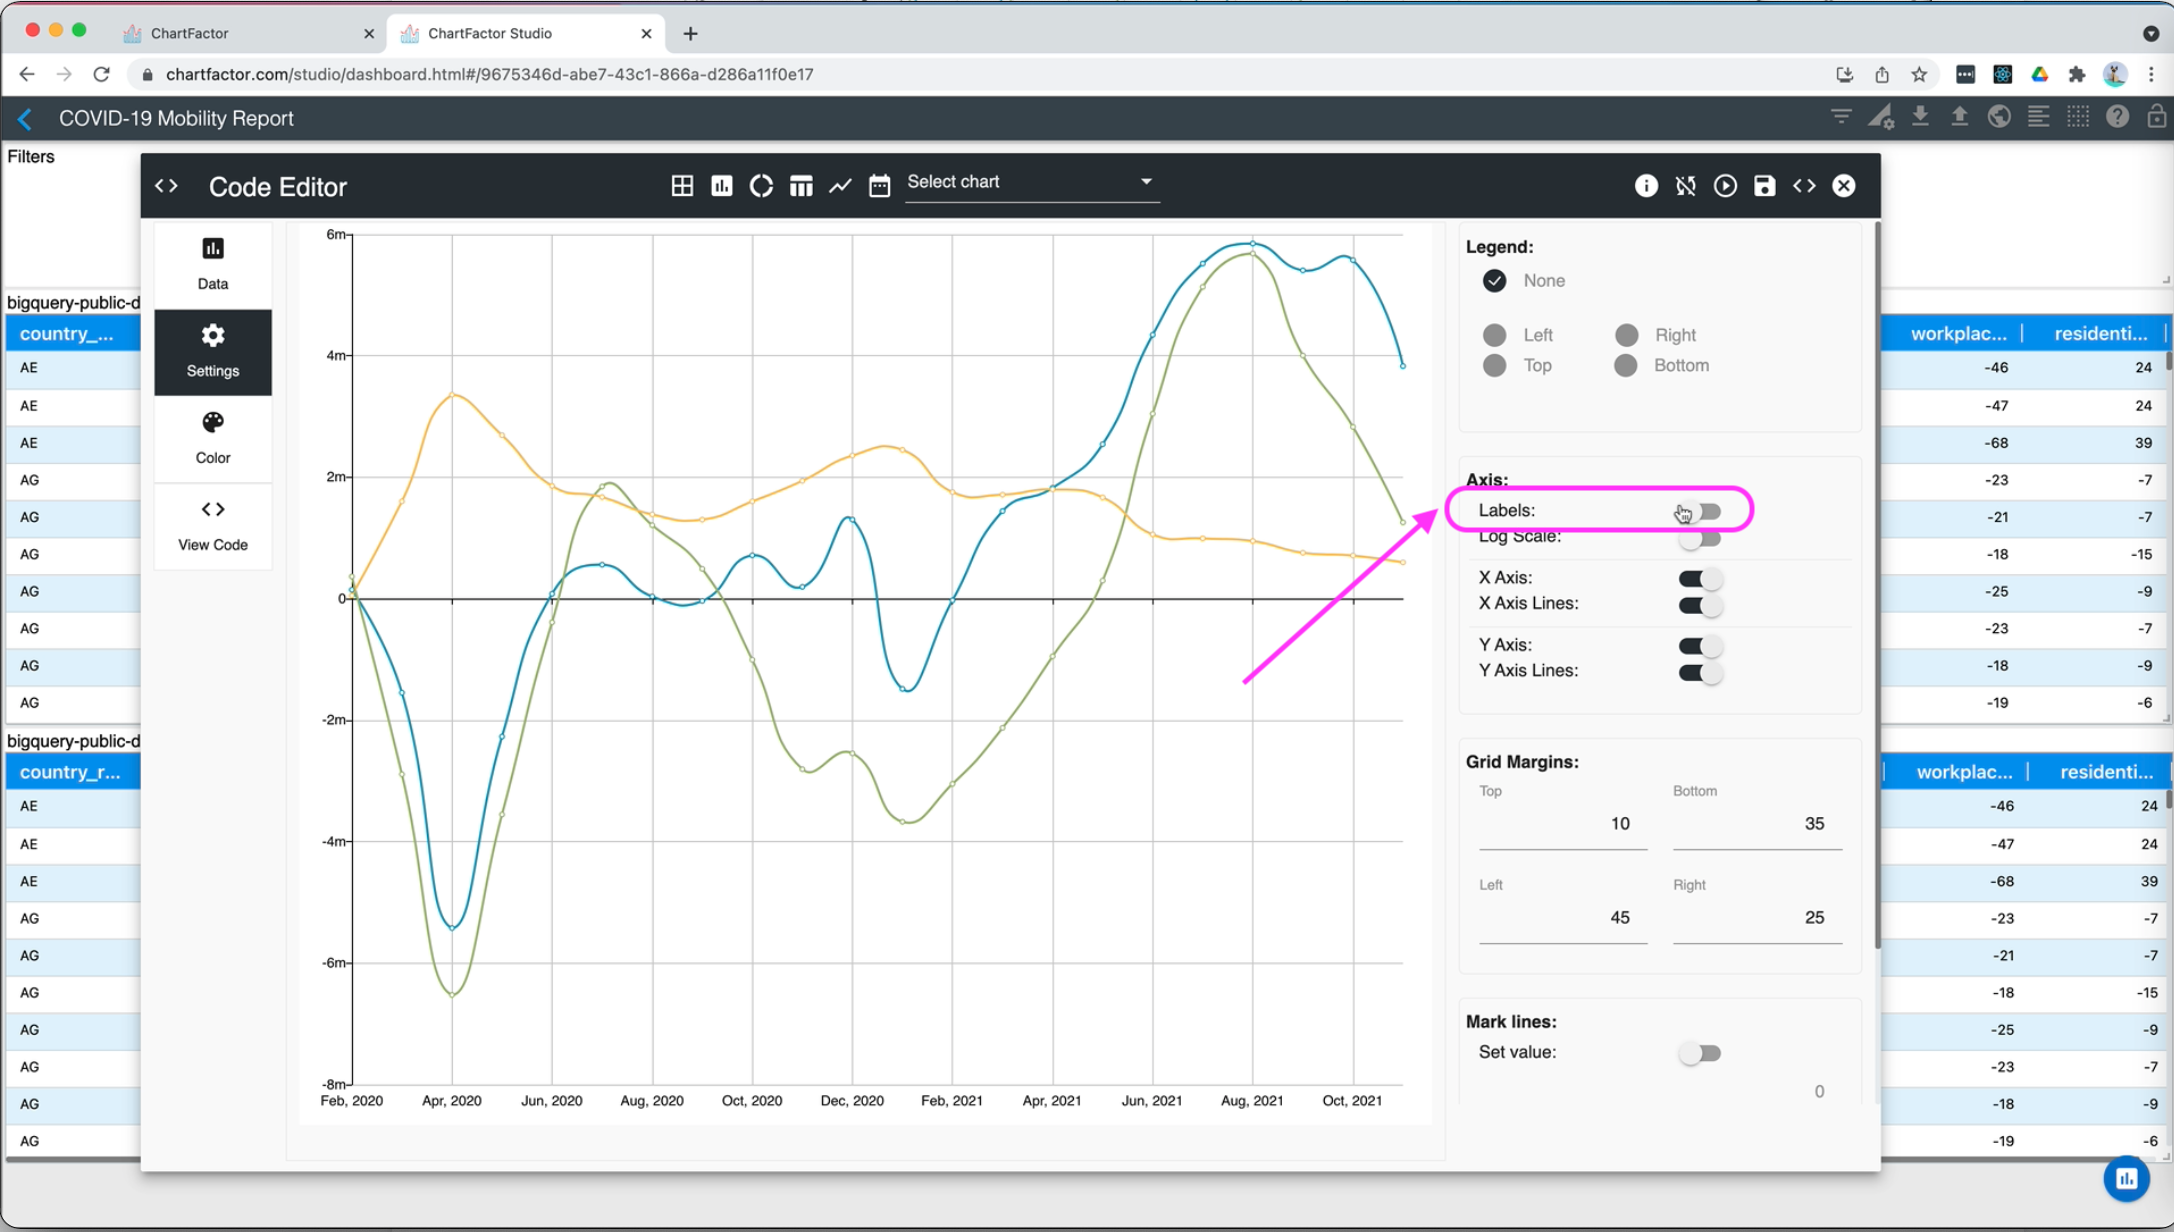The height and width of the screenshot is (1232, 2174).
Task: Switch to the Data tab
Action: tap(212, 264)
